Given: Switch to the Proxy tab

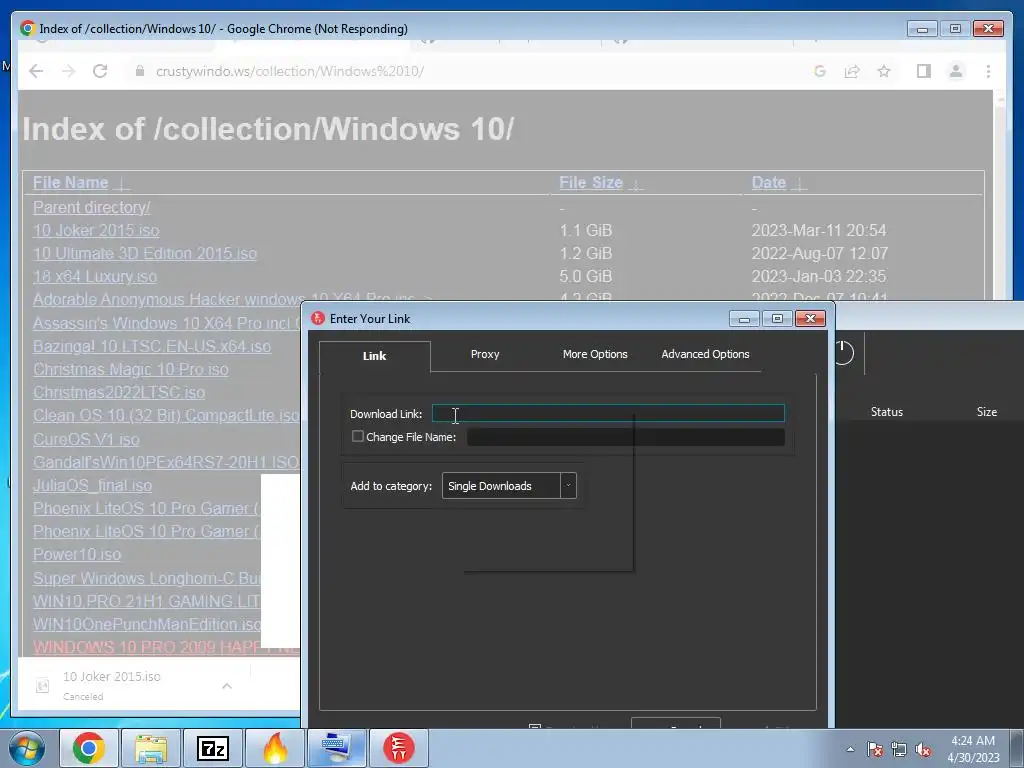Looking at the screenshot, I should point(485,354).
